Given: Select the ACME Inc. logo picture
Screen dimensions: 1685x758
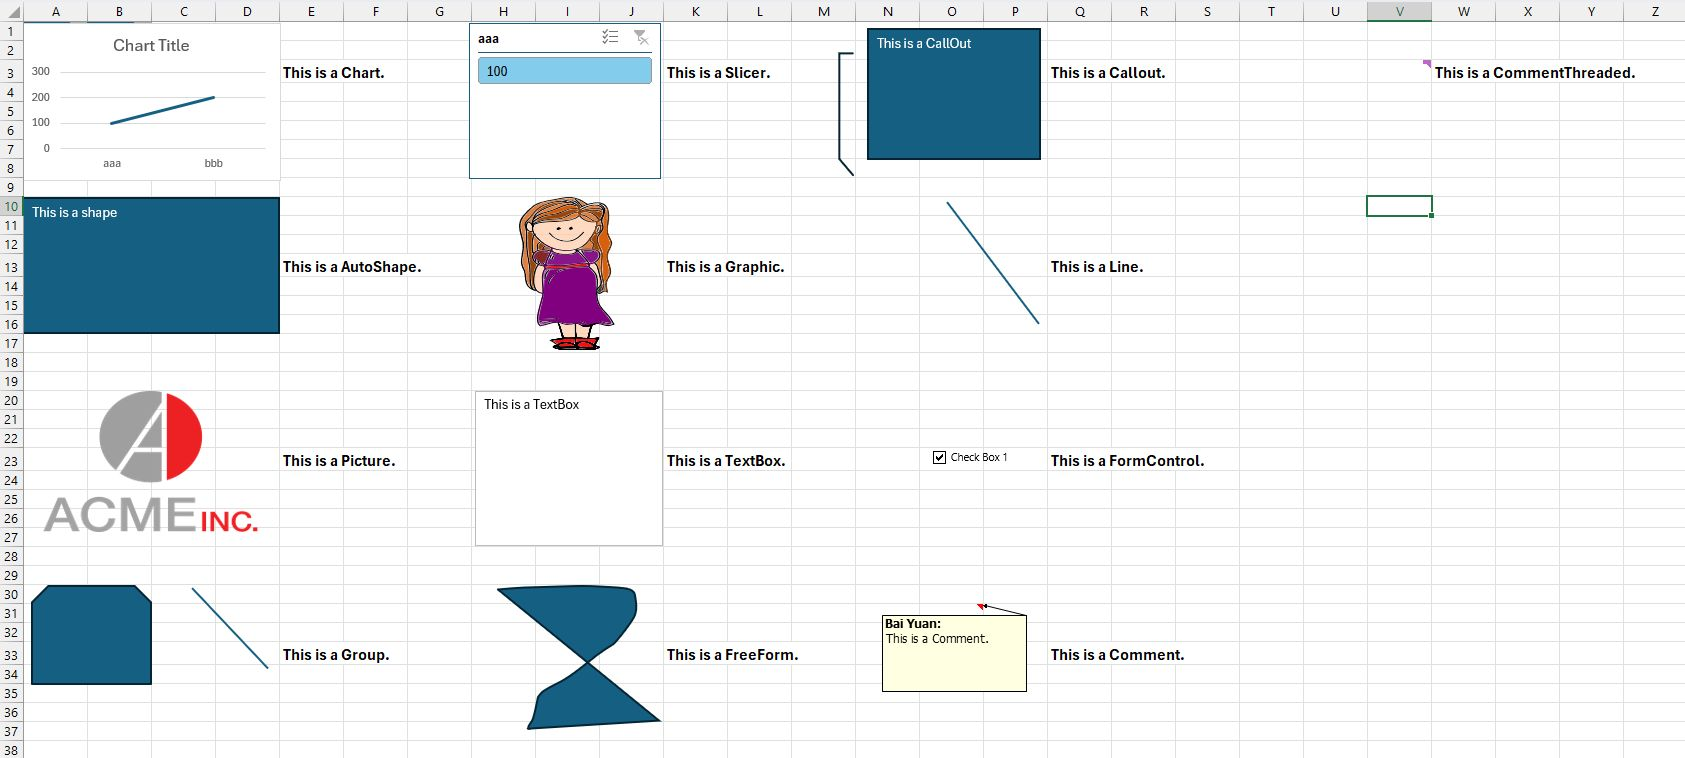Looking at the screenshot, I should point(151,461).
